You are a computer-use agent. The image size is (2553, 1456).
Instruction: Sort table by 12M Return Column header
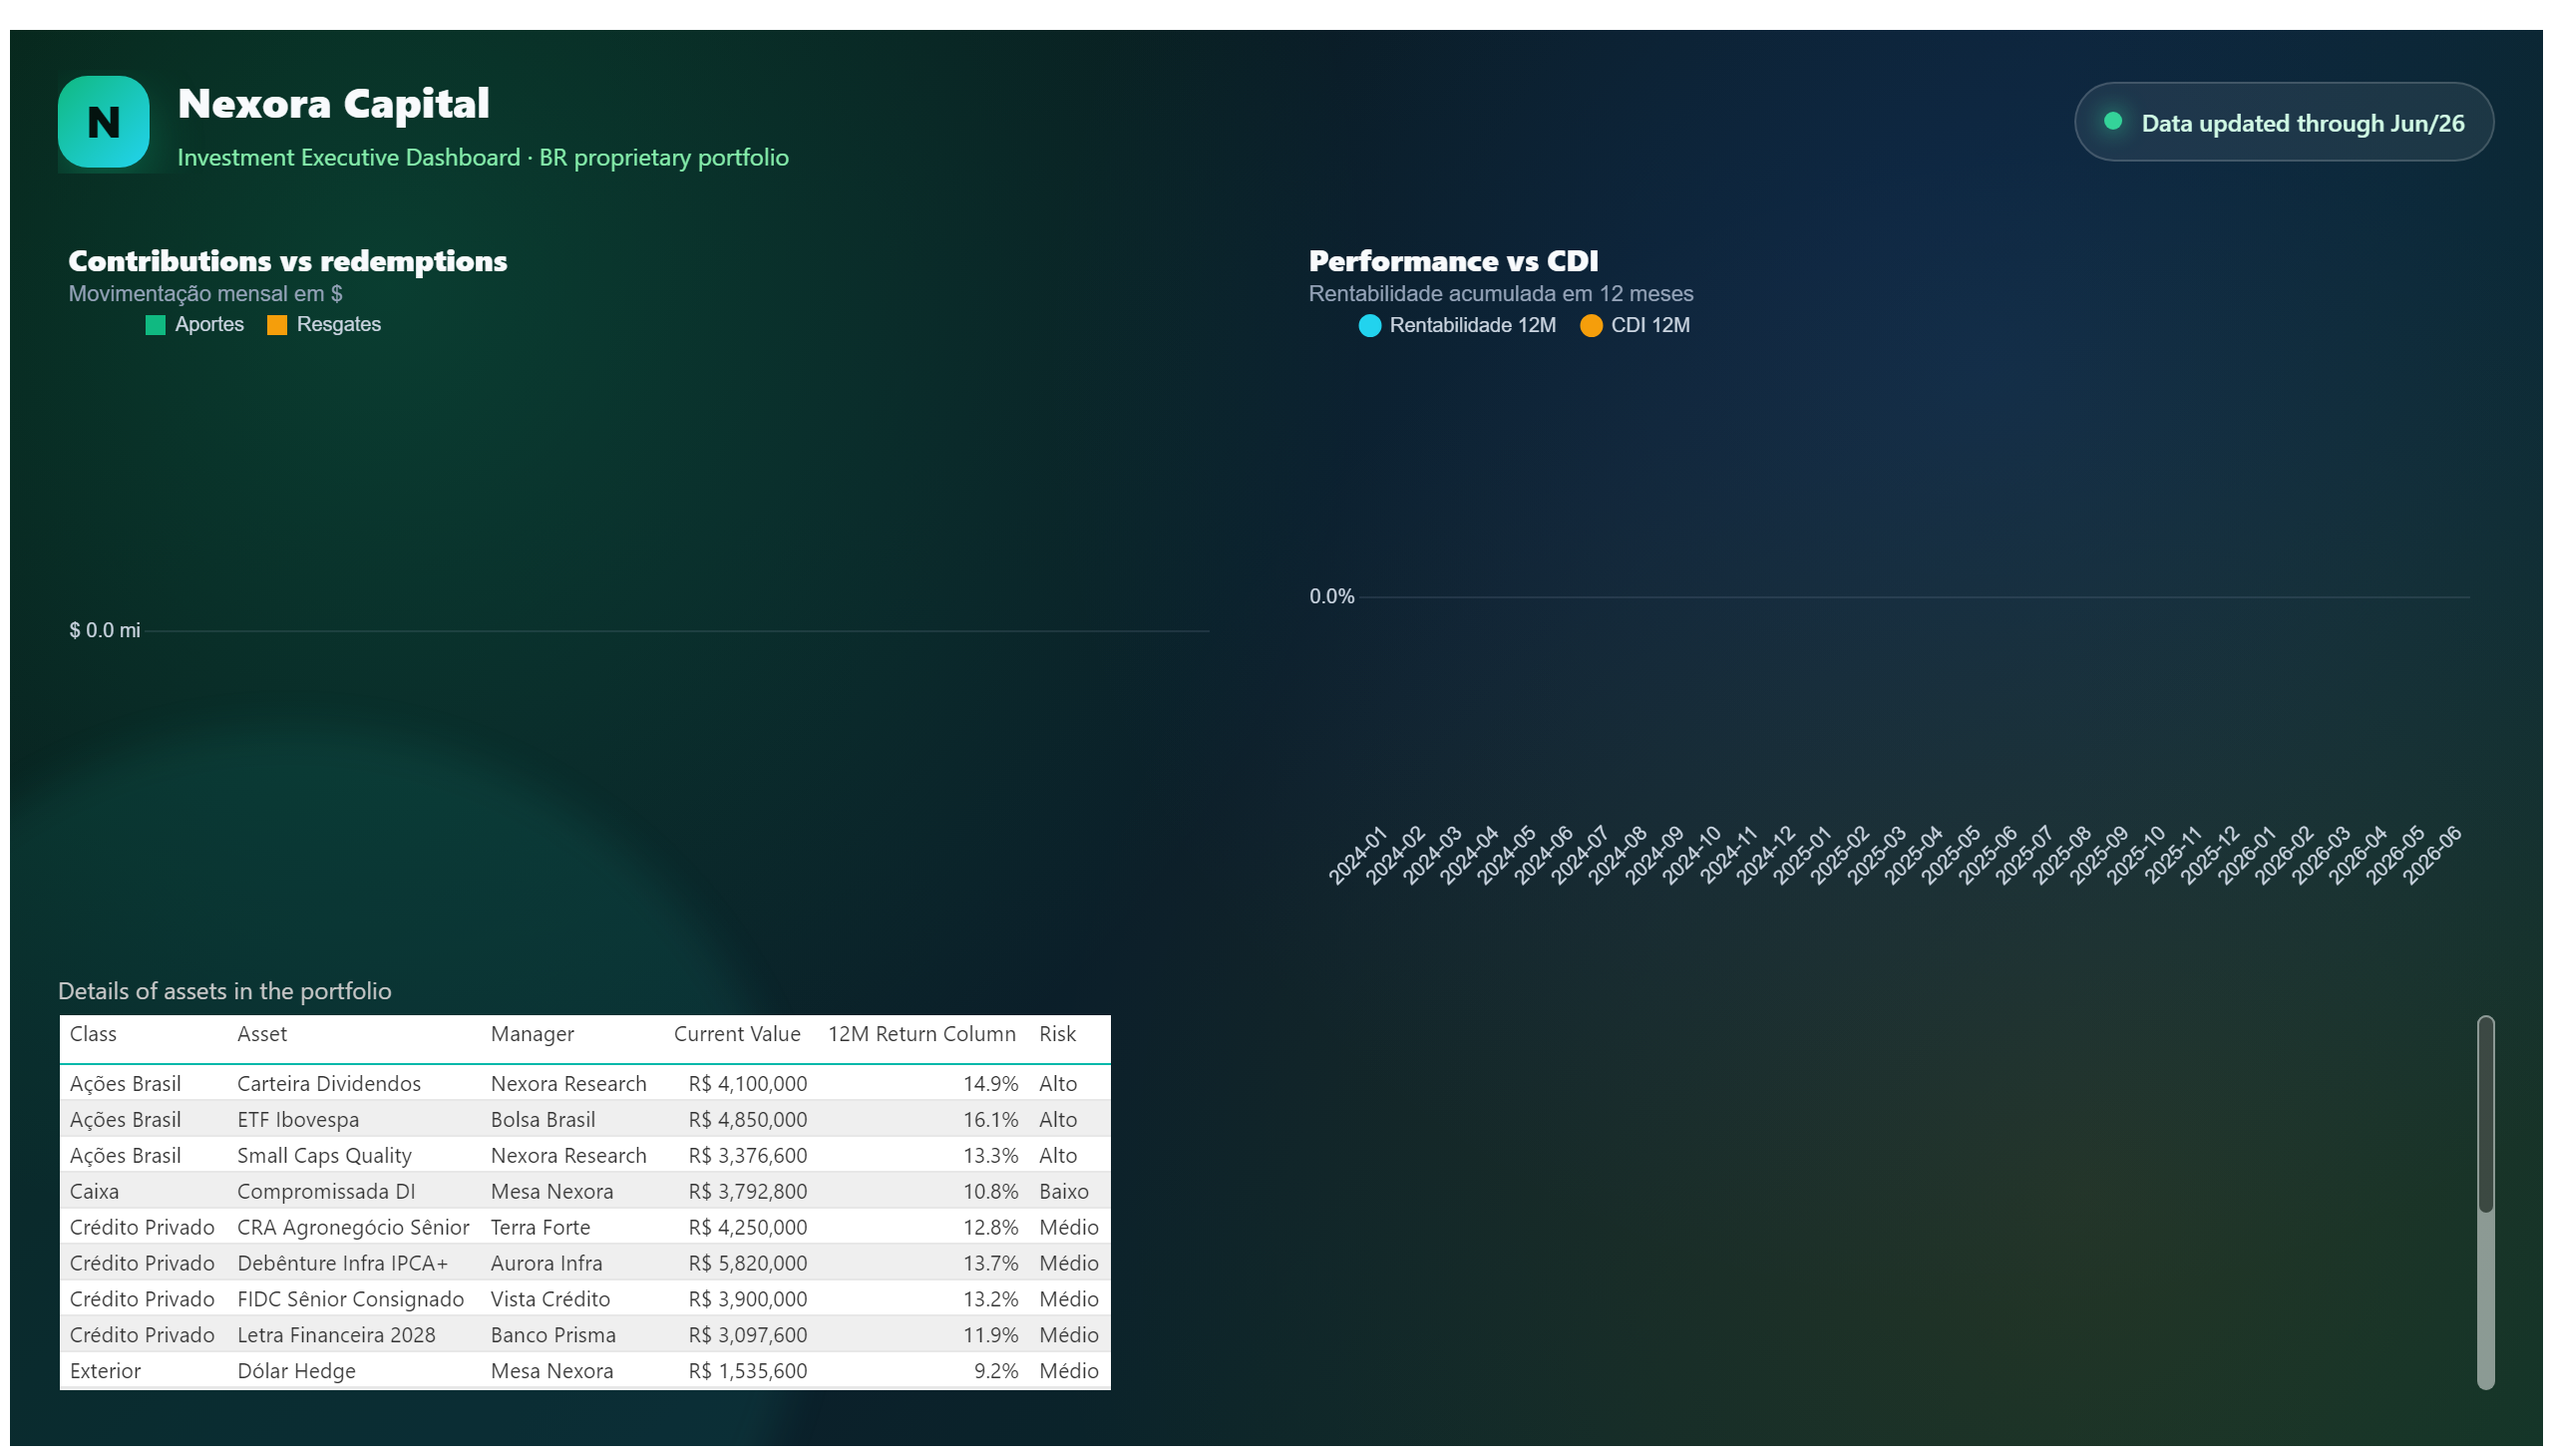[x=921, y=1034]
